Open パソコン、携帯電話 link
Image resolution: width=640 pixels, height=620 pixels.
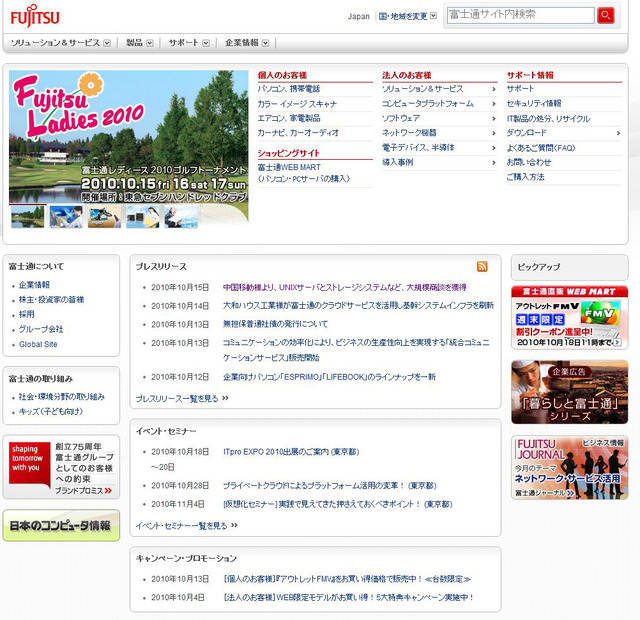point(289,89)
